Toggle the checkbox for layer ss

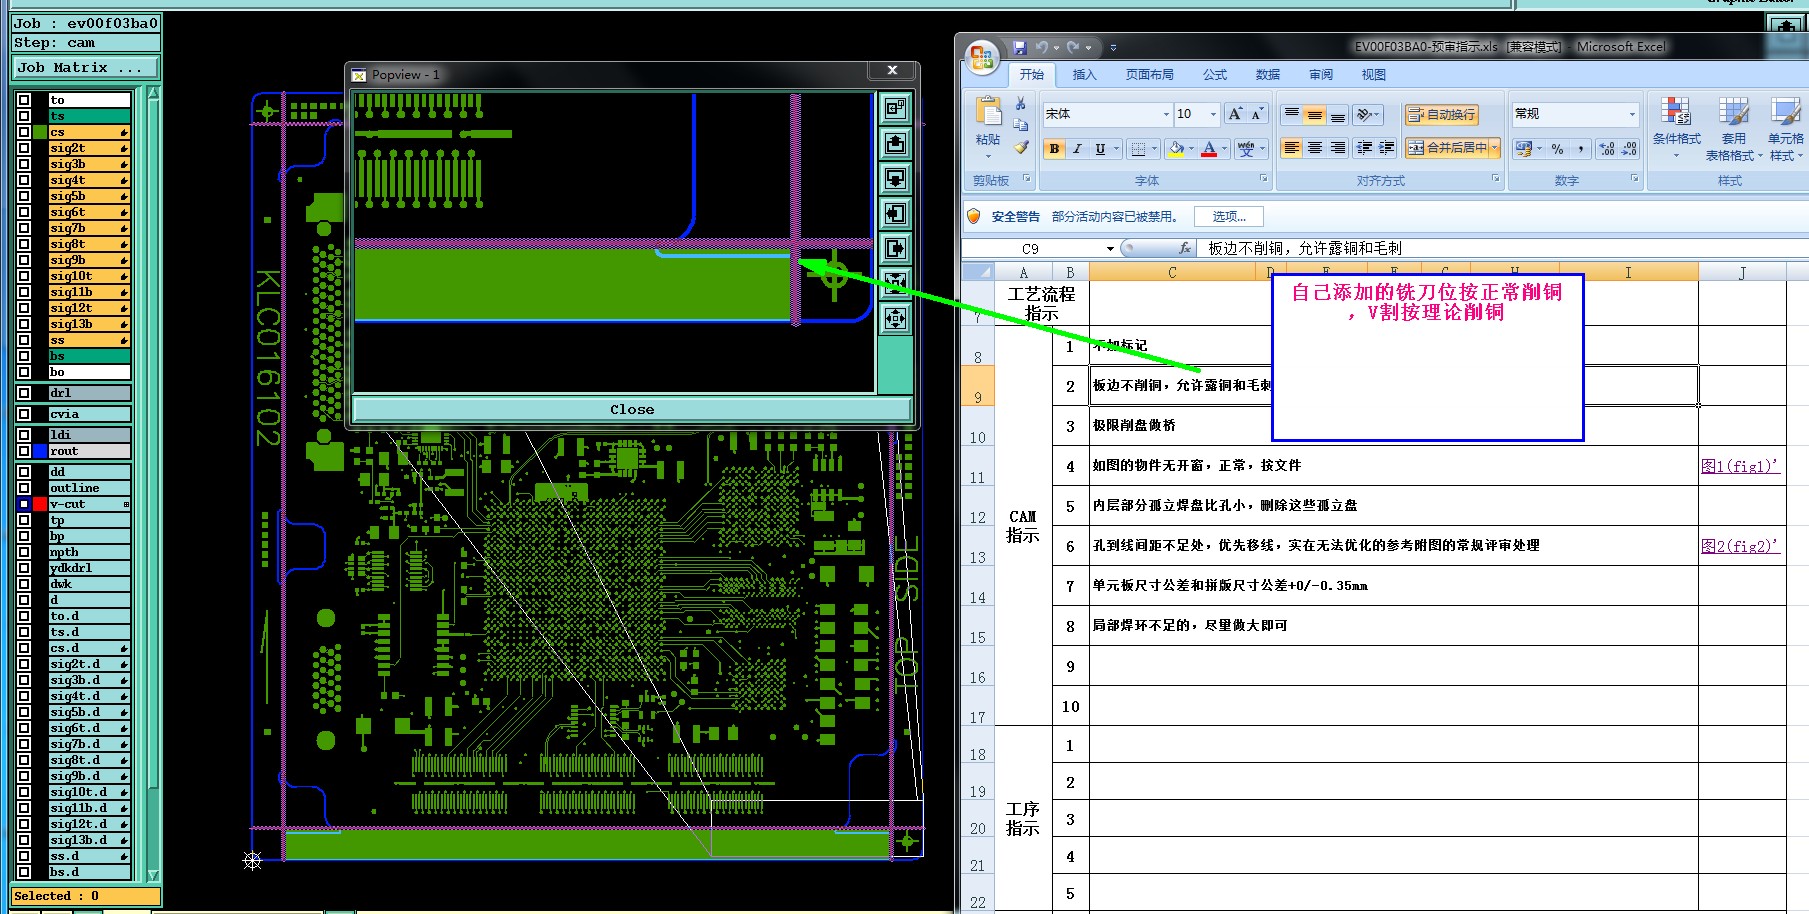tap(24, 340)
